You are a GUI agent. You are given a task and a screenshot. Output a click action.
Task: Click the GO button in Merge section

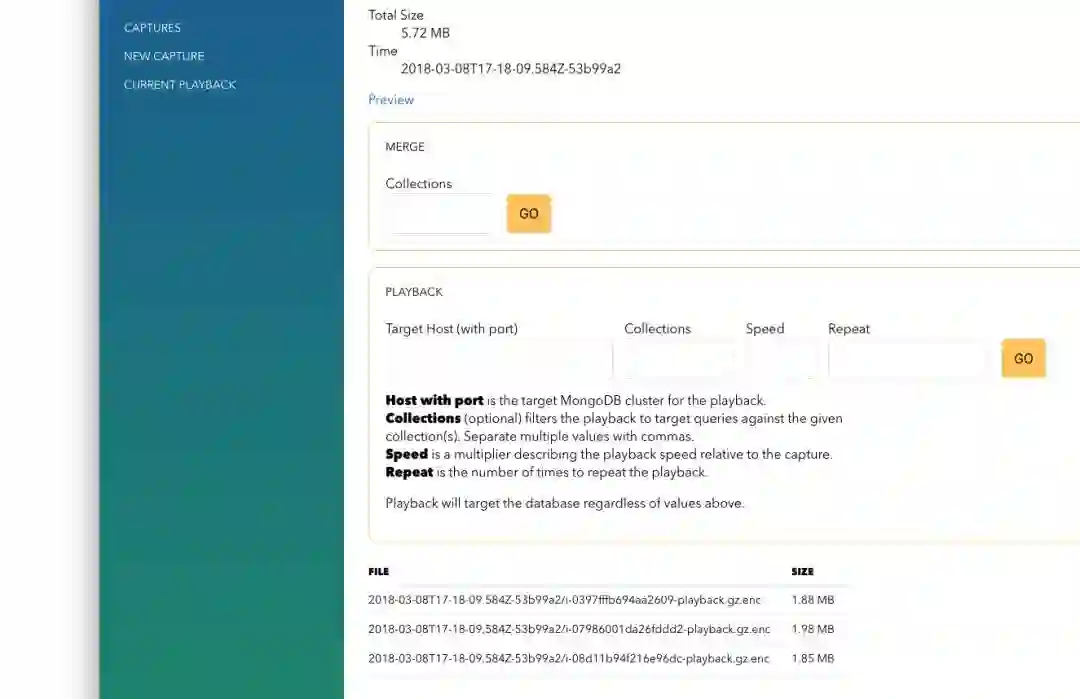pos(529,213)
